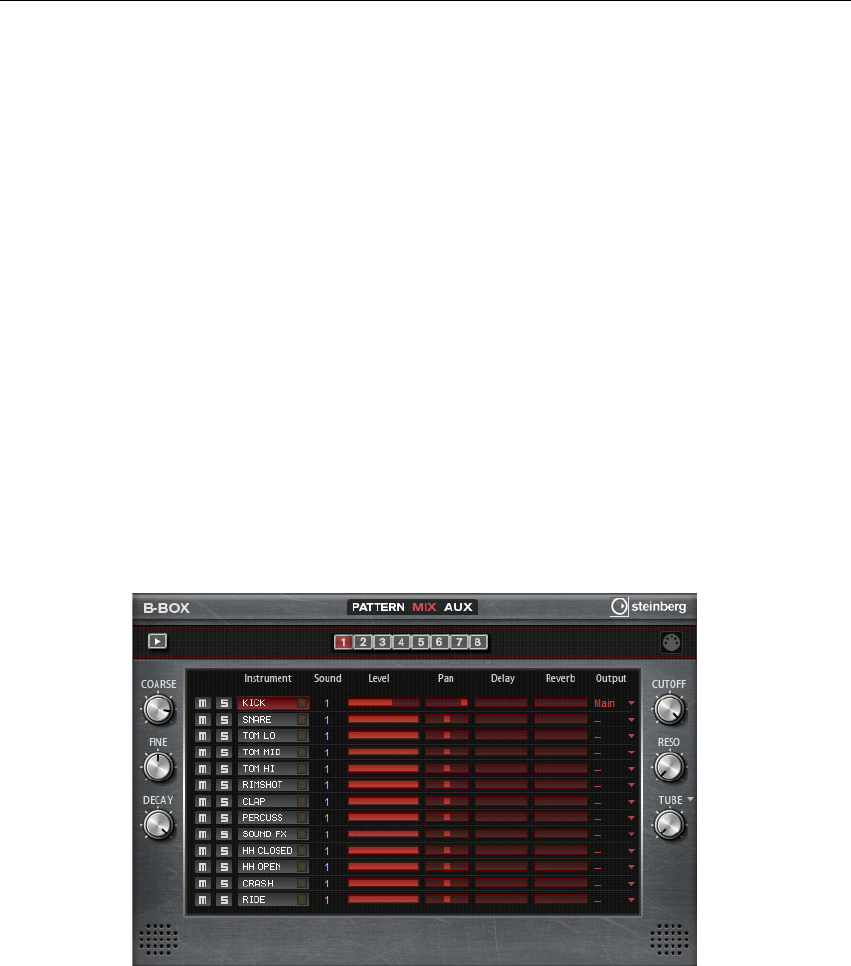Click the RIDE instrument indicator square
This screenshot has height=966, width=851.
tap(302, 899)
